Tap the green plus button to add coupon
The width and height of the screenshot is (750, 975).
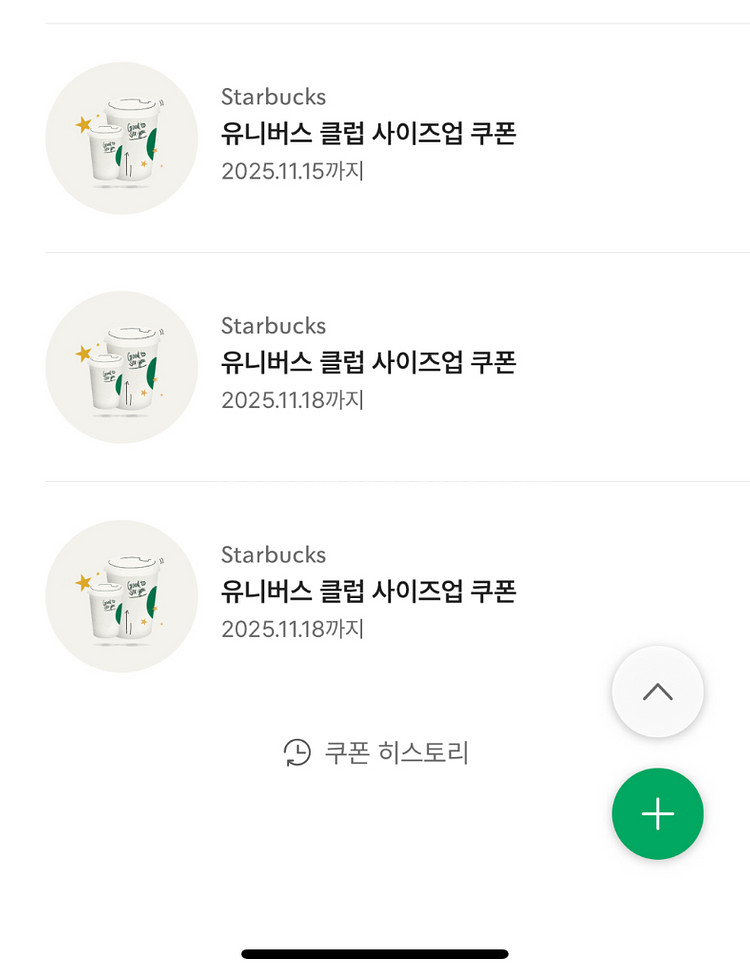point(657,814)
